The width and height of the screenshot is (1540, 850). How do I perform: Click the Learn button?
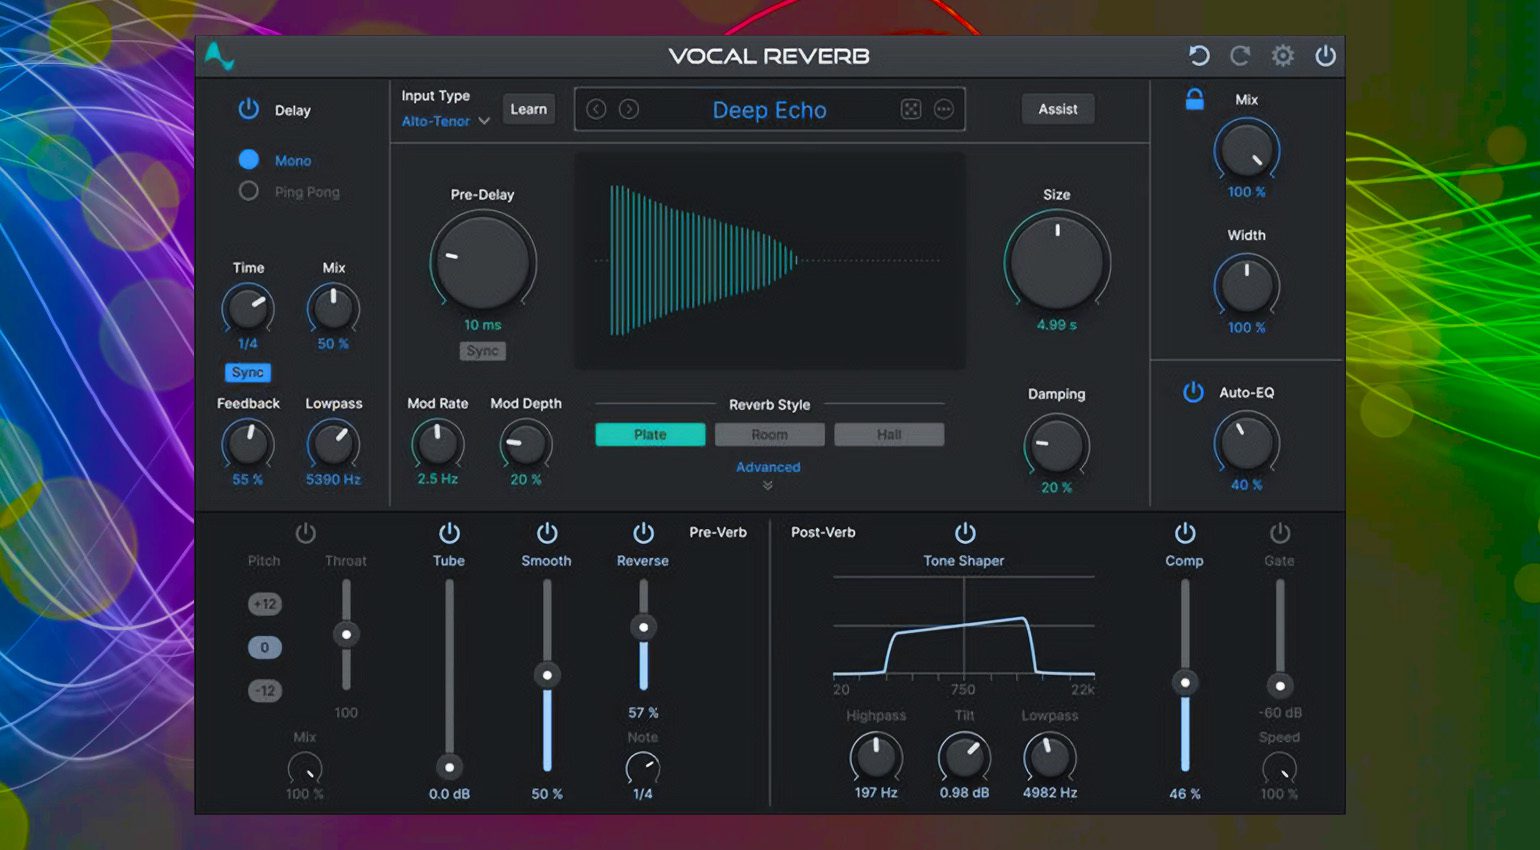click(528, 109)
